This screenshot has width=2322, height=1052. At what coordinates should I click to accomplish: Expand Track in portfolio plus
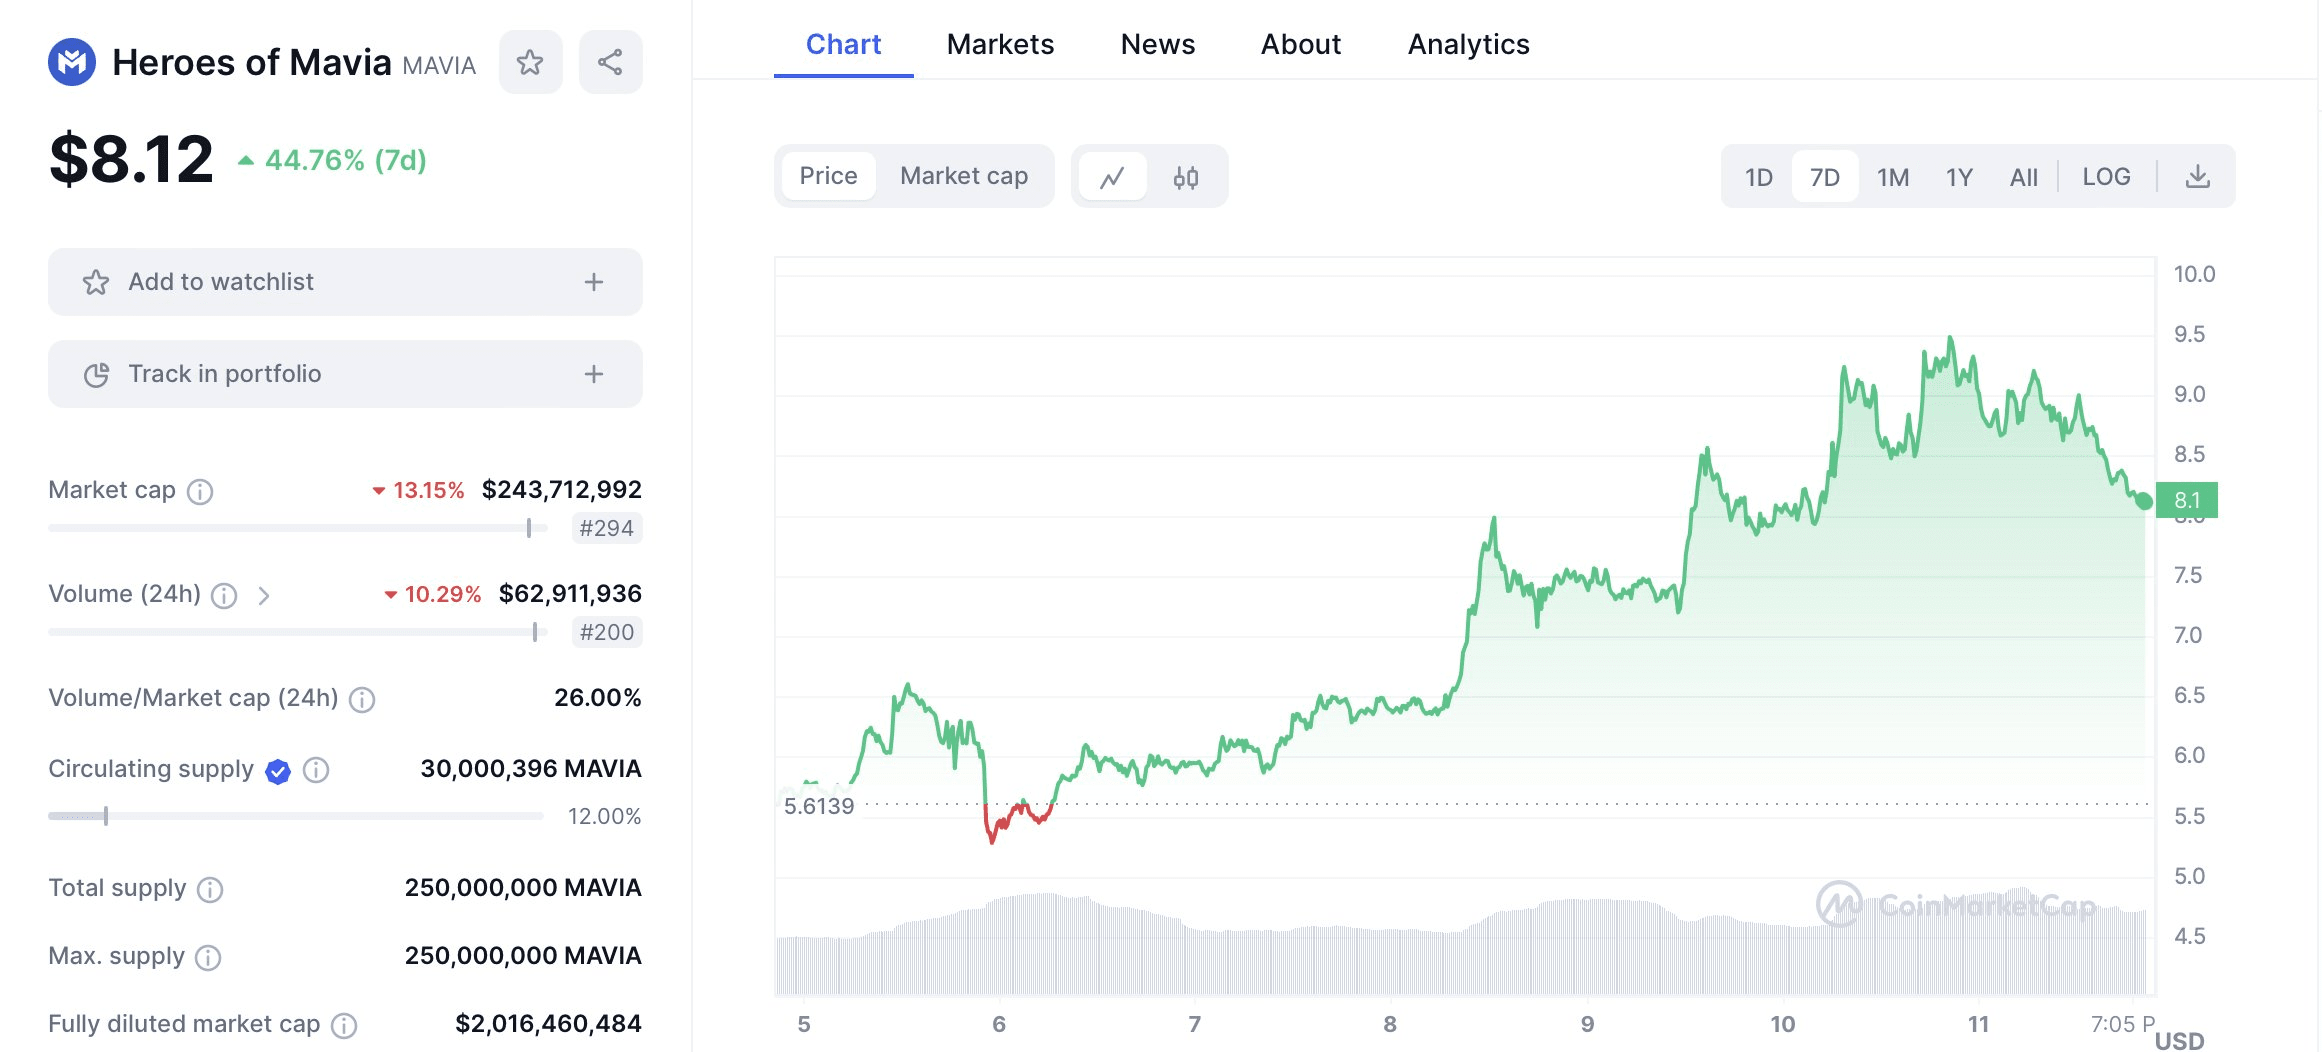click(x=594, y=375)
